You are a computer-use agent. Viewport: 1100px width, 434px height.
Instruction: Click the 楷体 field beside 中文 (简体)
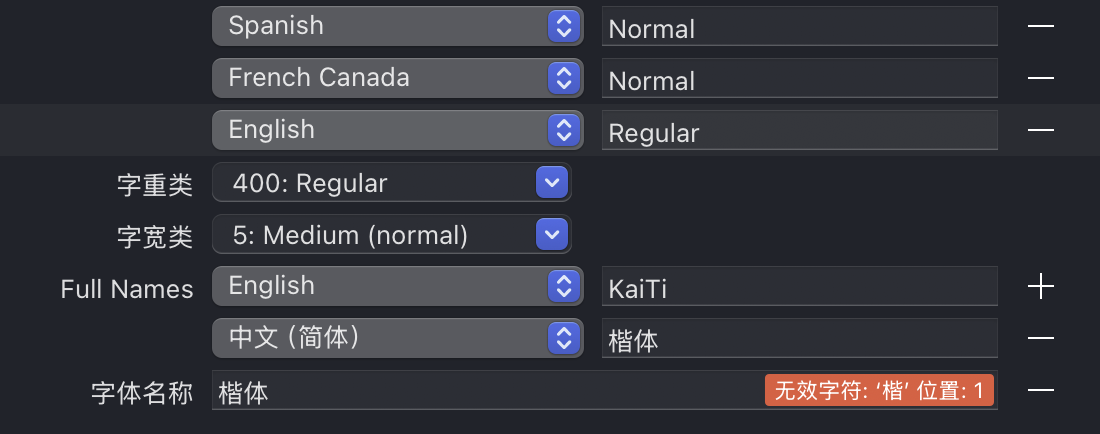799,340
